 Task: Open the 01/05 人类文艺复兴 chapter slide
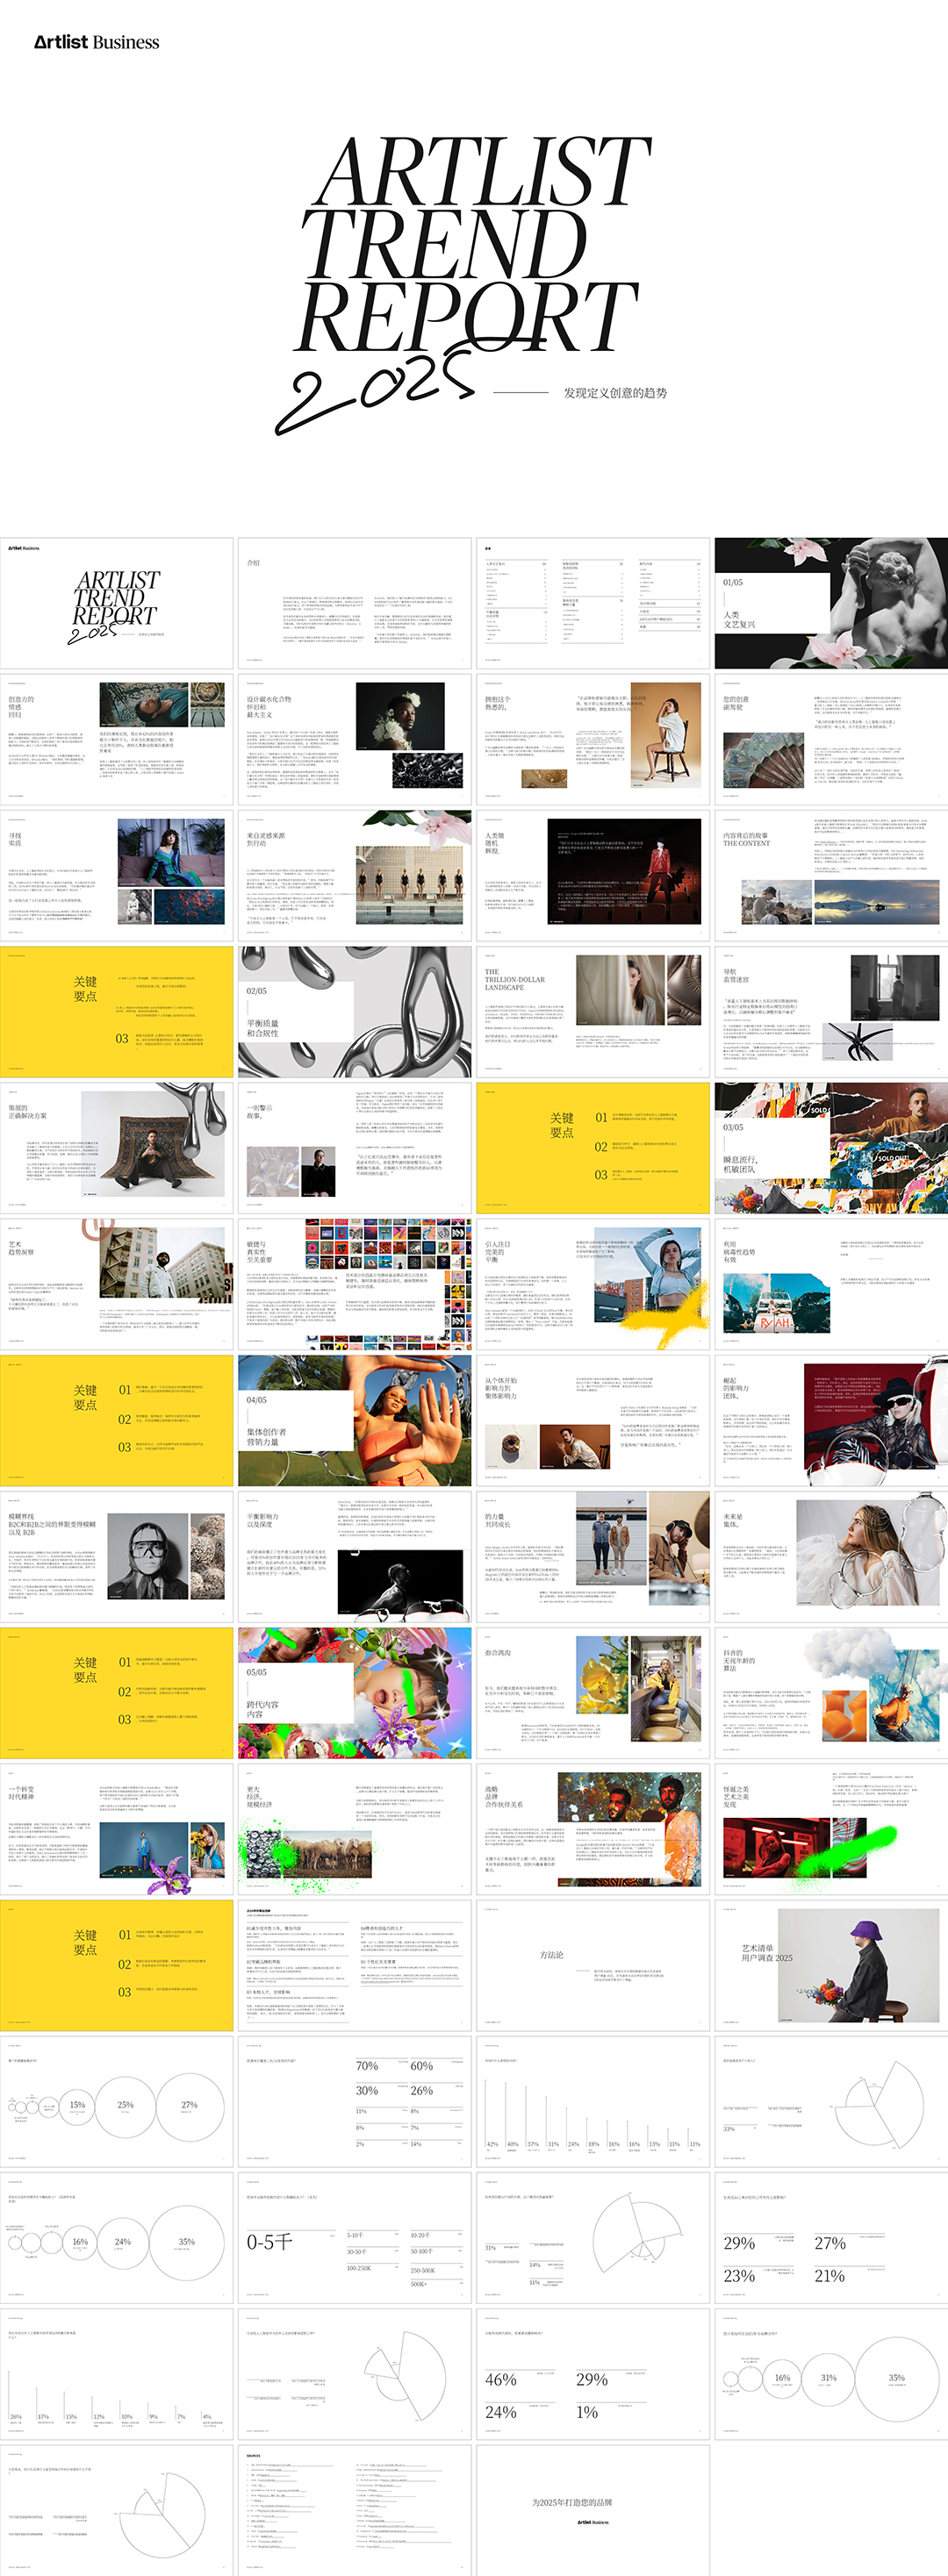coord(831,604)
